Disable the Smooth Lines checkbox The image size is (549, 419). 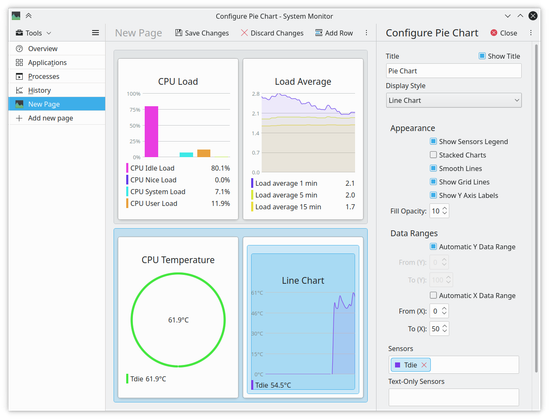coord(433,168)
